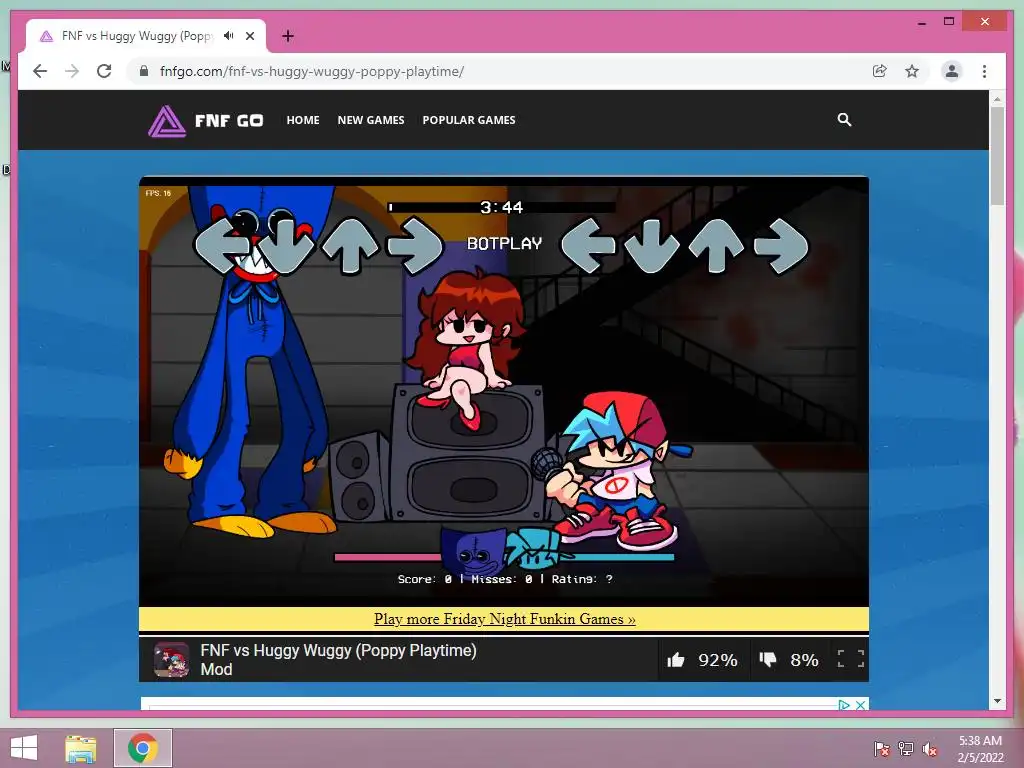Click Play more Friday Night Funkin Games link
This screenshot has height=768, width=1024.
[504, 618]
